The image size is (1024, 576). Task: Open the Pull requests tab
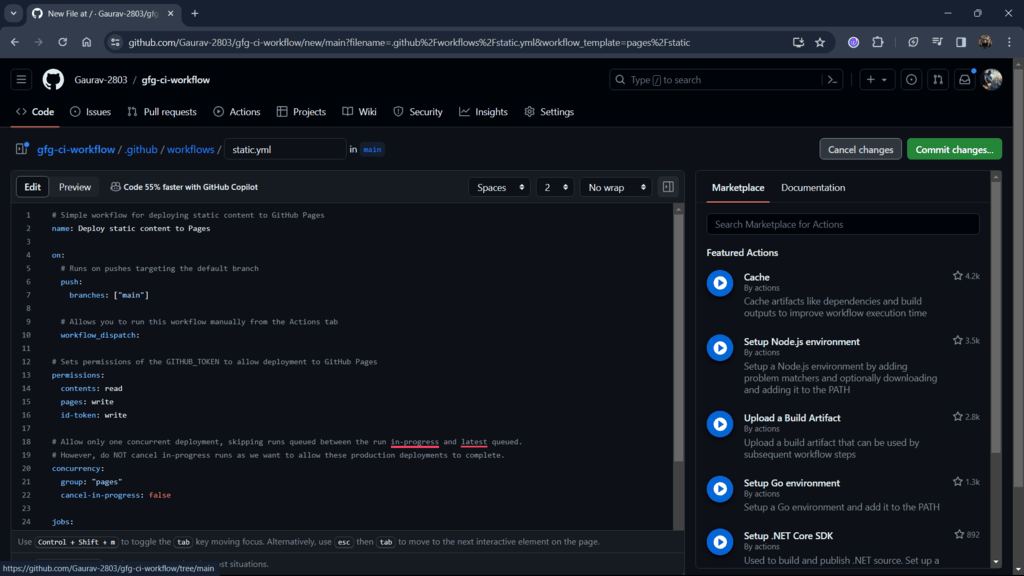tap(162, 112)
